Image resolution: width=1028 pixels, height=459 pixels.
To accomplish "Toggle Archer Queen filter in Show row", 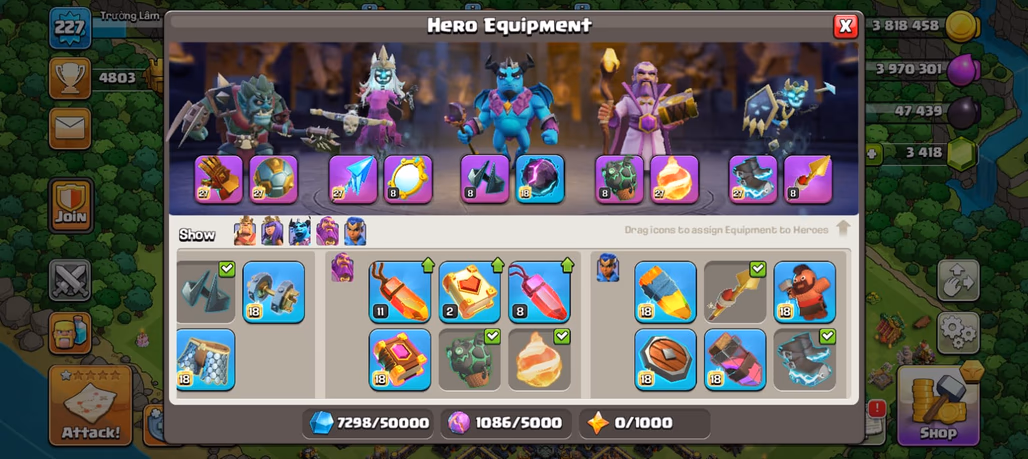I will click(272, 231).
